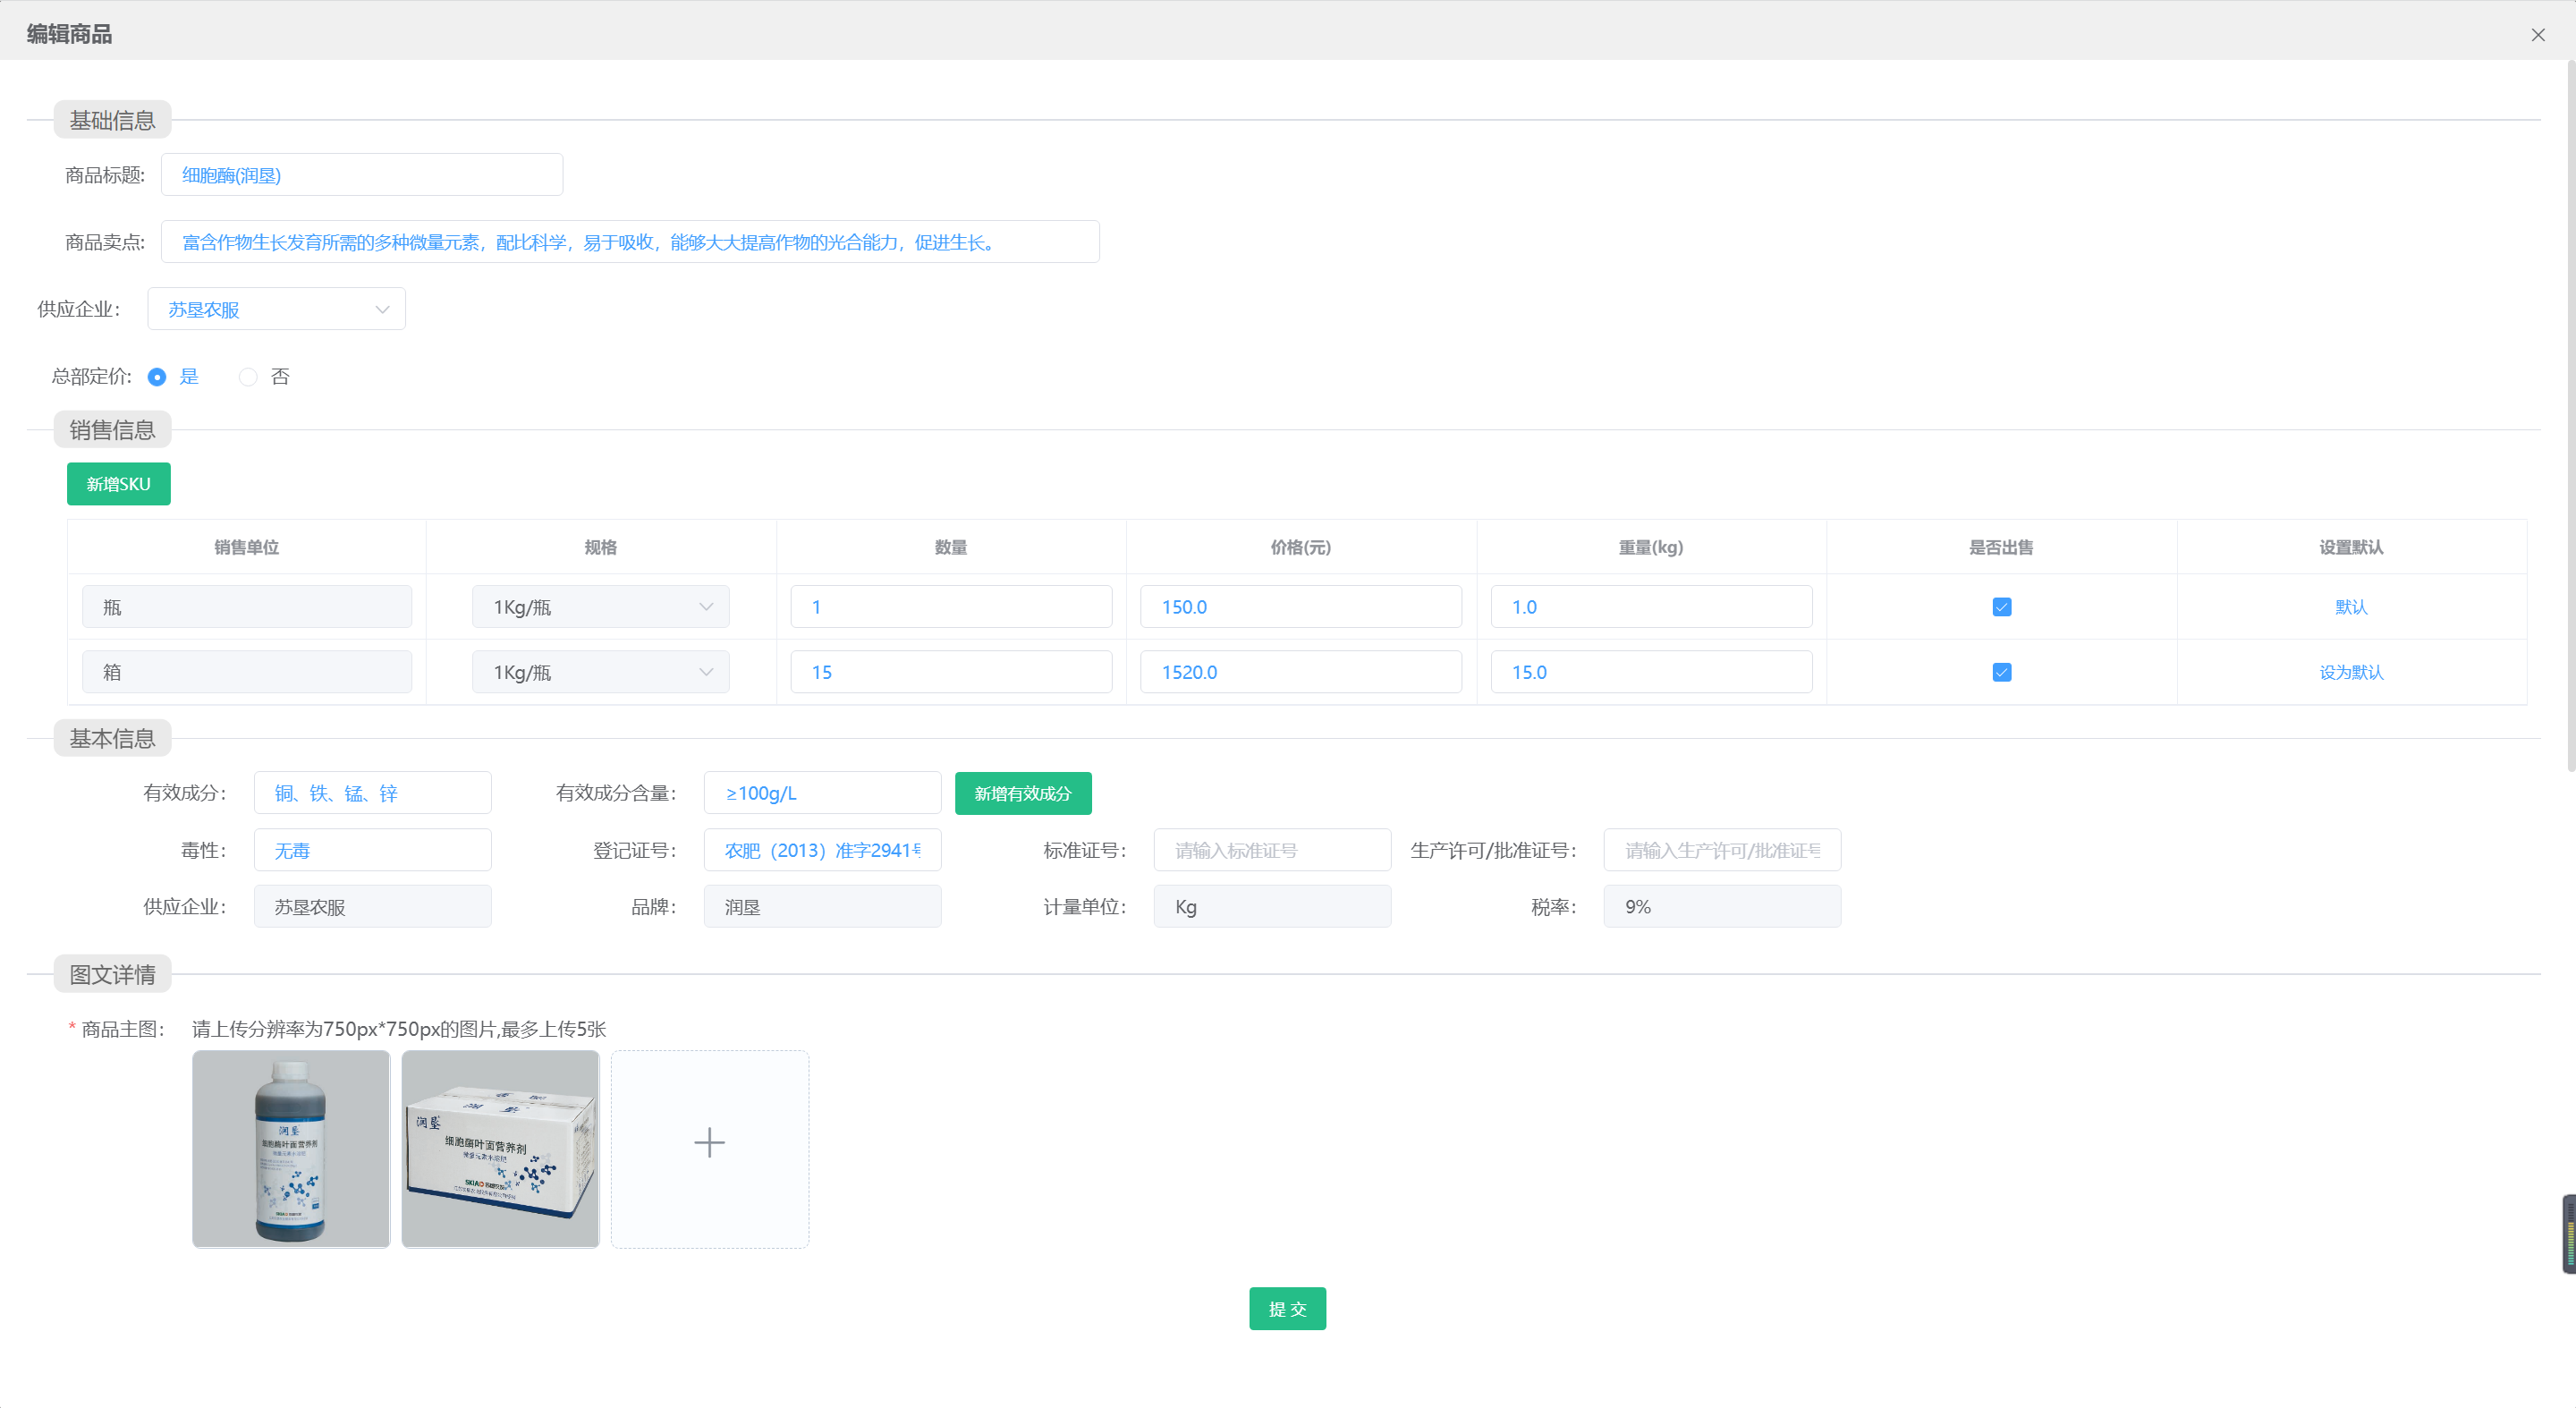Click the 计量单位 field showing Kg
The width and height of the screenshot is (2576, 1408).
click(1272, 907)
